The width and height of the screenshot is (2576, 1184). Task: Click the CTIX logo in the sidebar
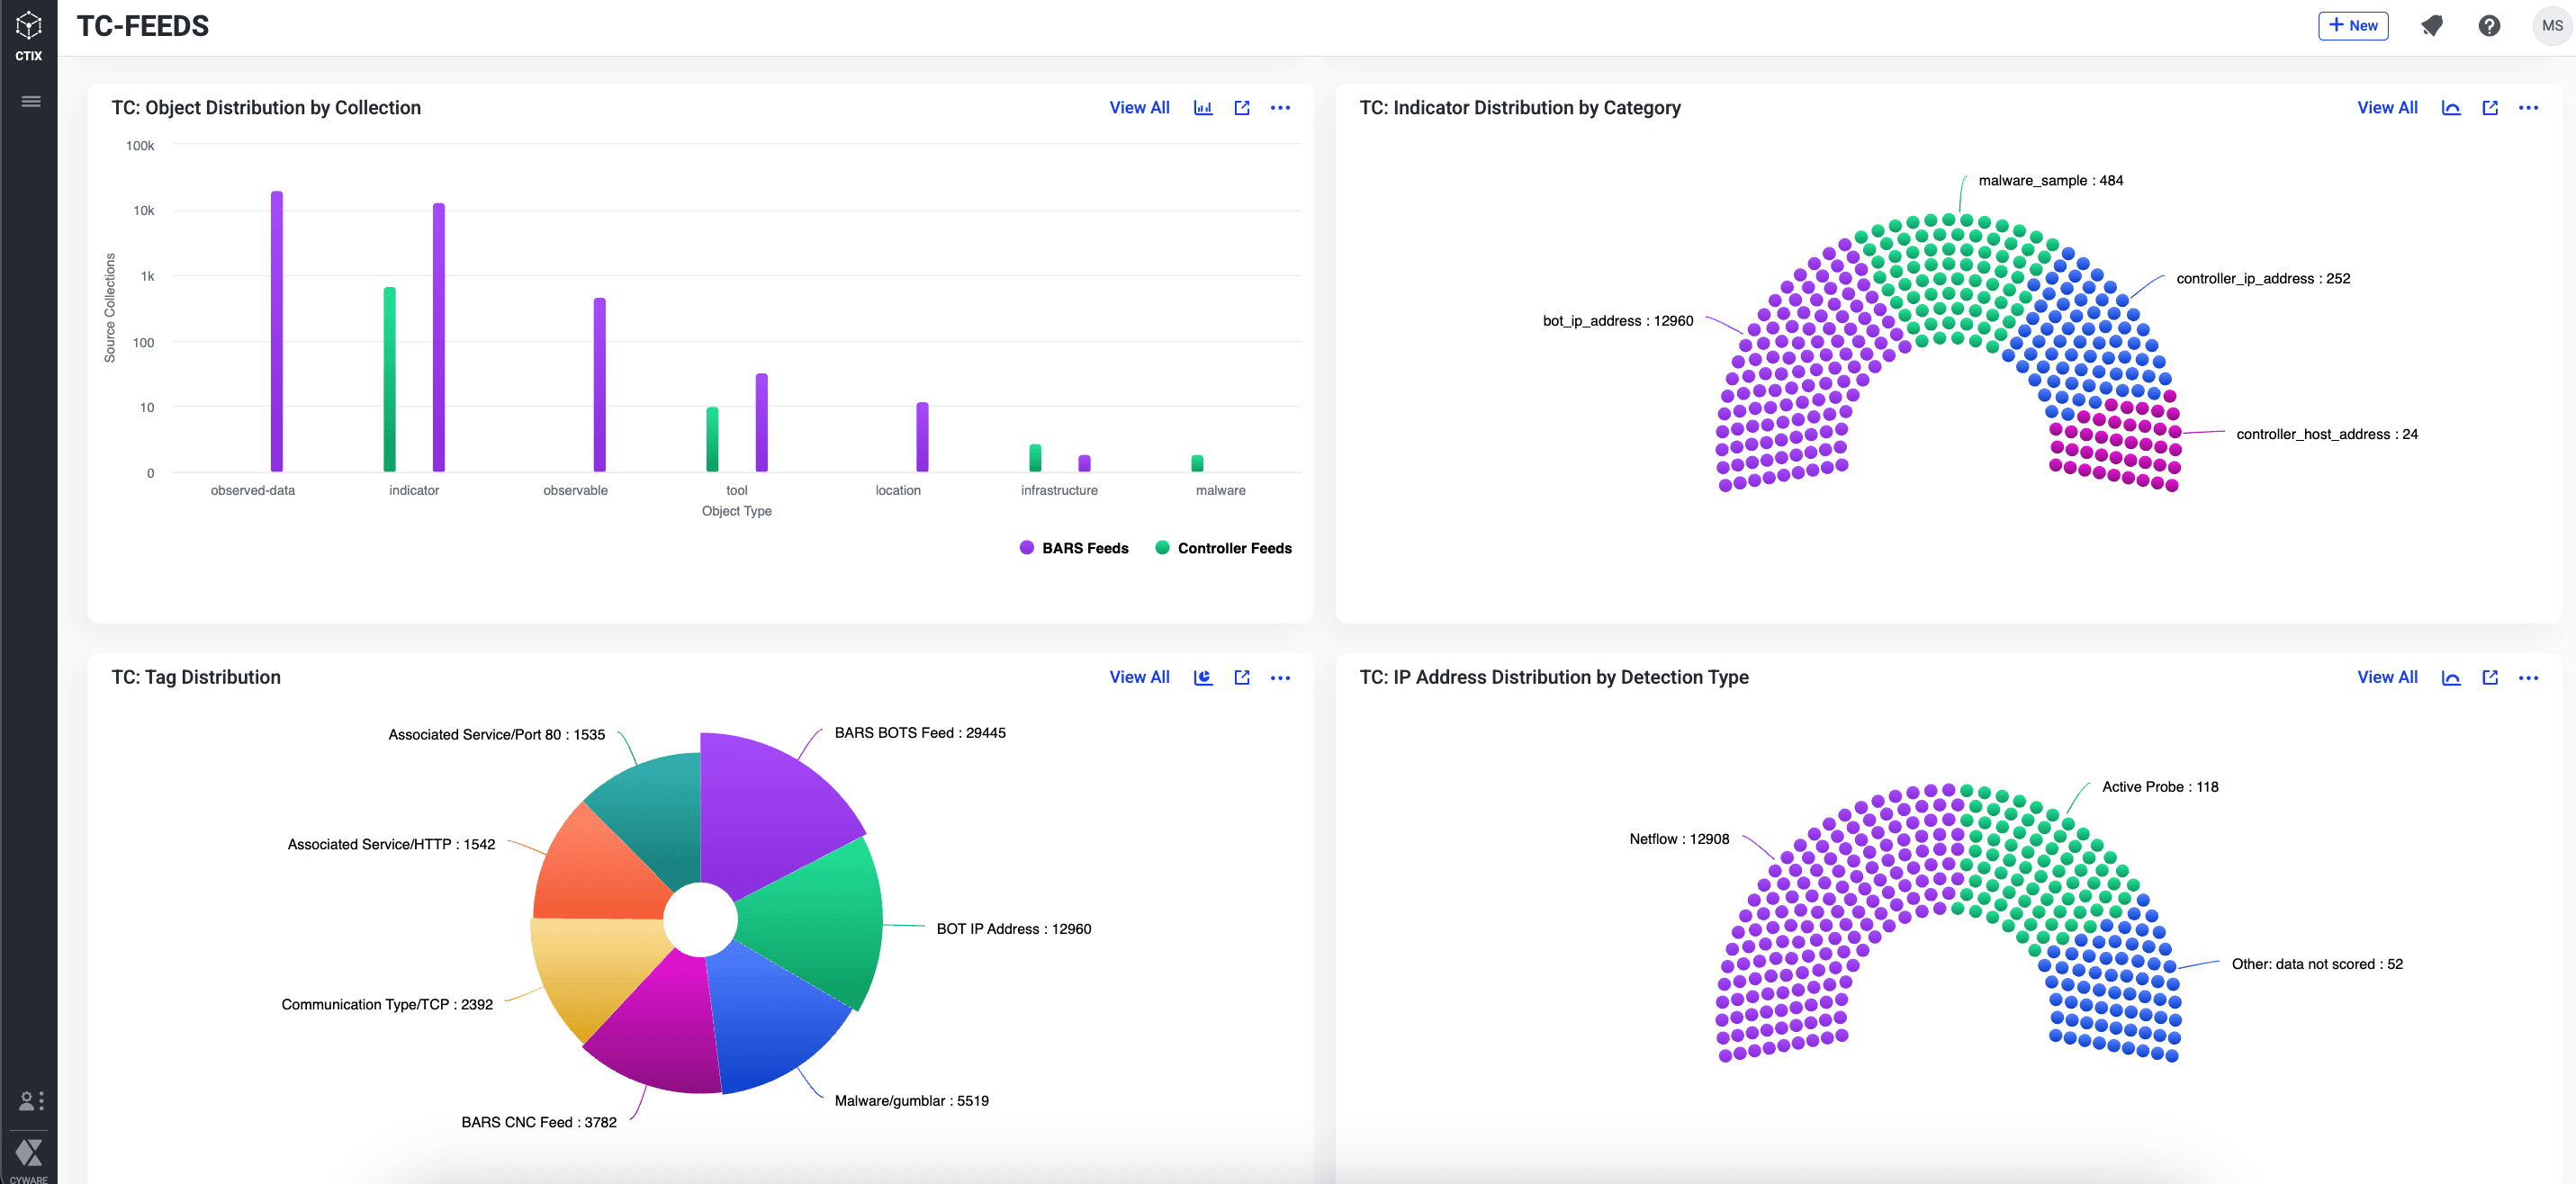pyautogui.click(x=29, y=26)
